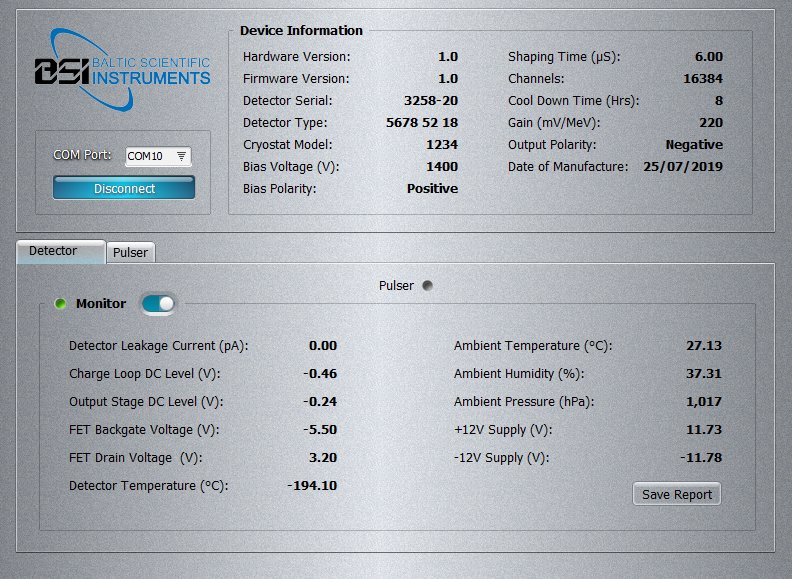Toggle the Monitor switch off
Screen dimensions: 792x579
[158, 304]
